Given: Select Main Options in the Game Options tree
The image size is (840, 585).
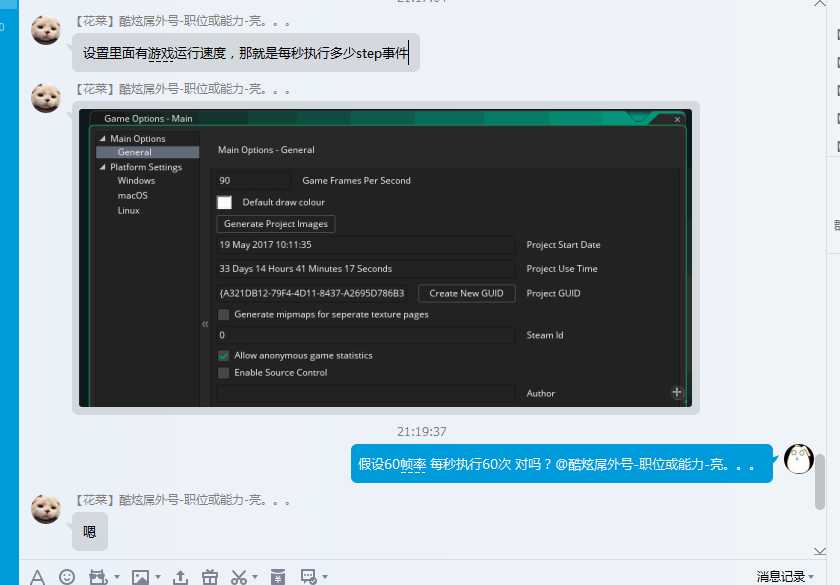Looking at the screenshot, I should (138, 139).
